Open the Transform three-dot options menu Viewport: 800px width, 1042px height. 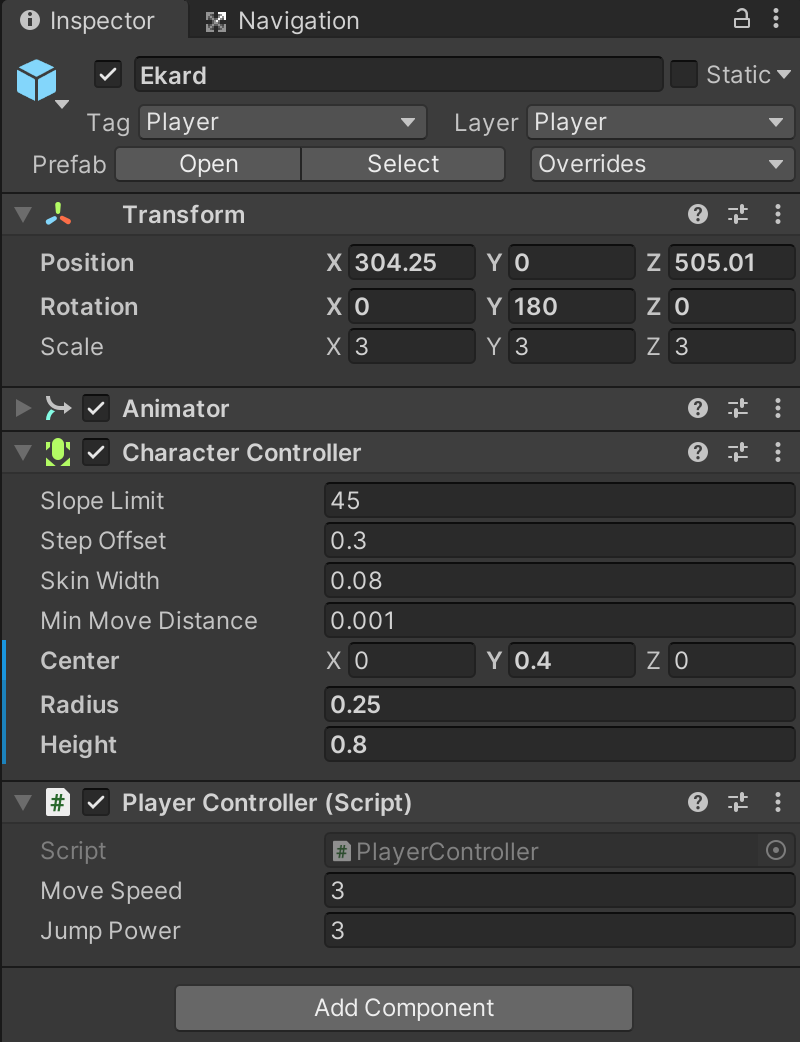click(x=778, y=214)
